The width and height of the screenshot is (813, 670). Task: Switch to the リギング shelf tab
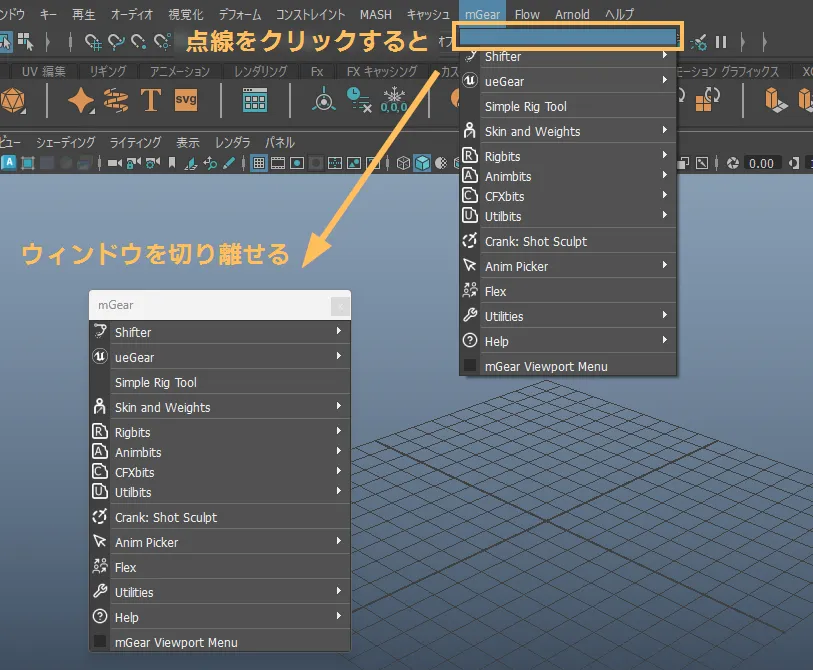pos(108,72)
